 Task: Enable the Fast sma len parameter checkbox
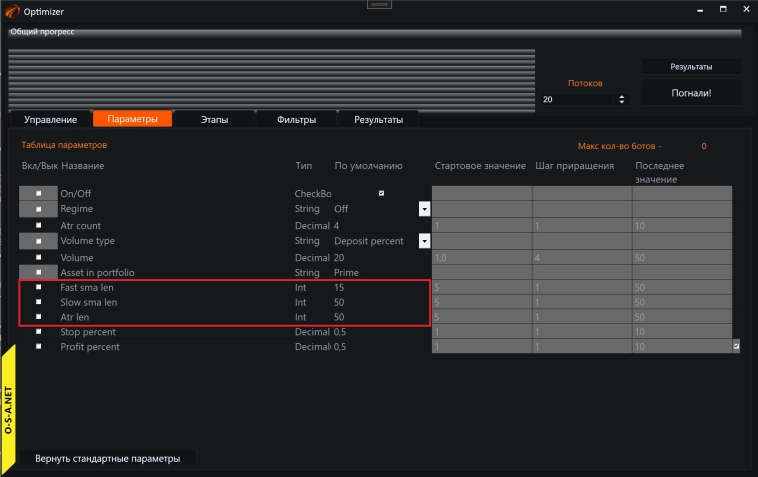(x=39, y=287)
